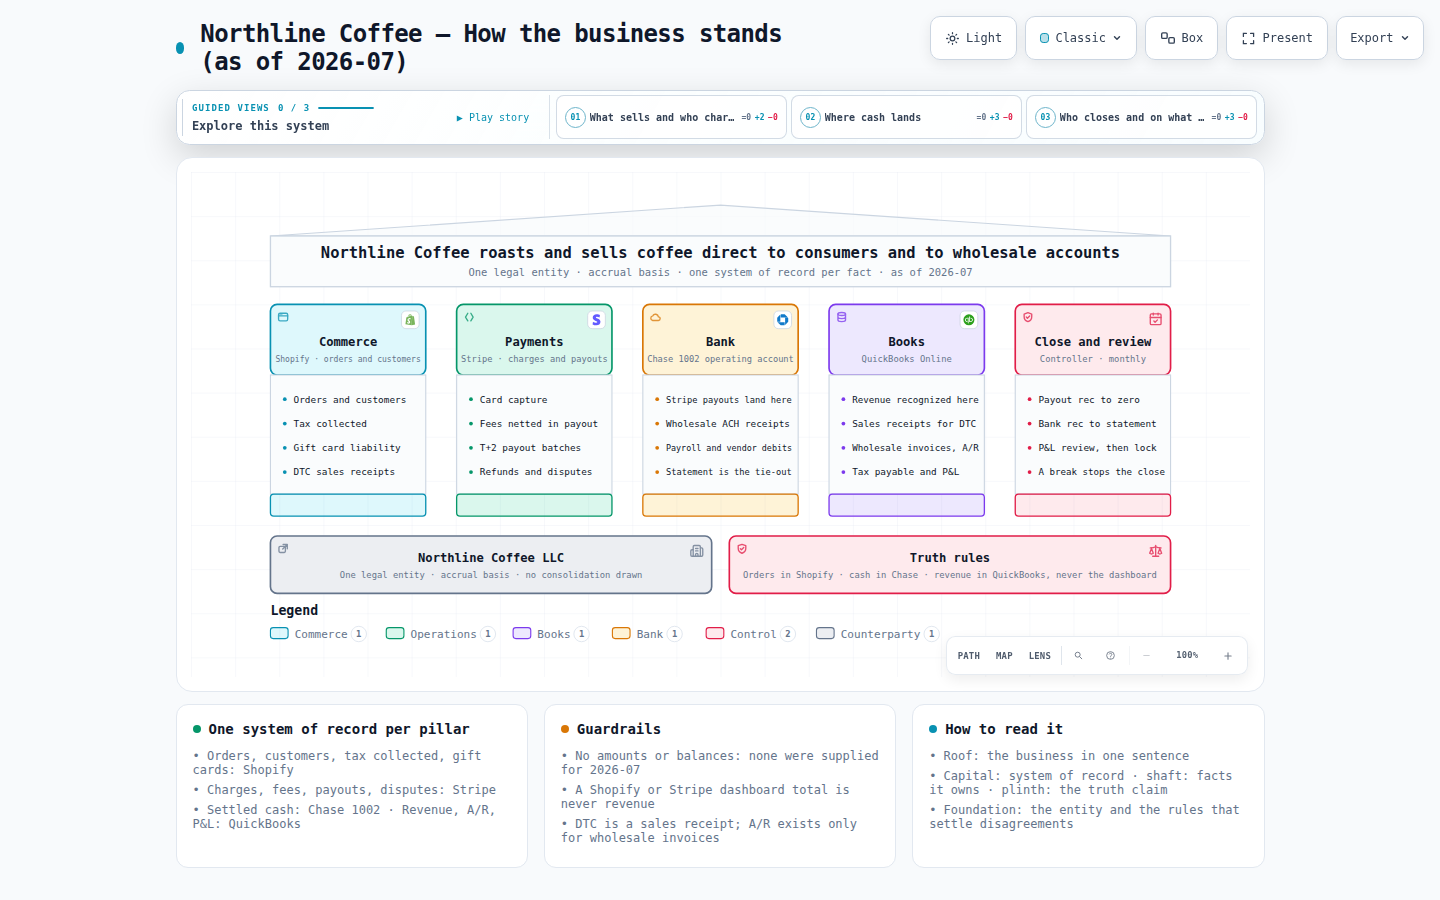
Task: Open the Classic style dropdown
Action: pos(1080,38)
